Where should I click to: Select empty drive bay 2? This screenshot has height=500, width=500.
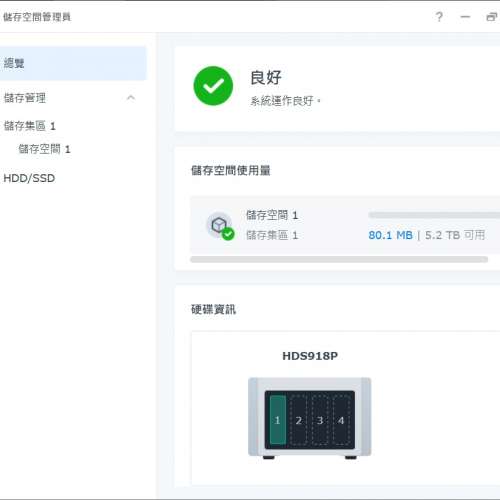tap(299, 420)
